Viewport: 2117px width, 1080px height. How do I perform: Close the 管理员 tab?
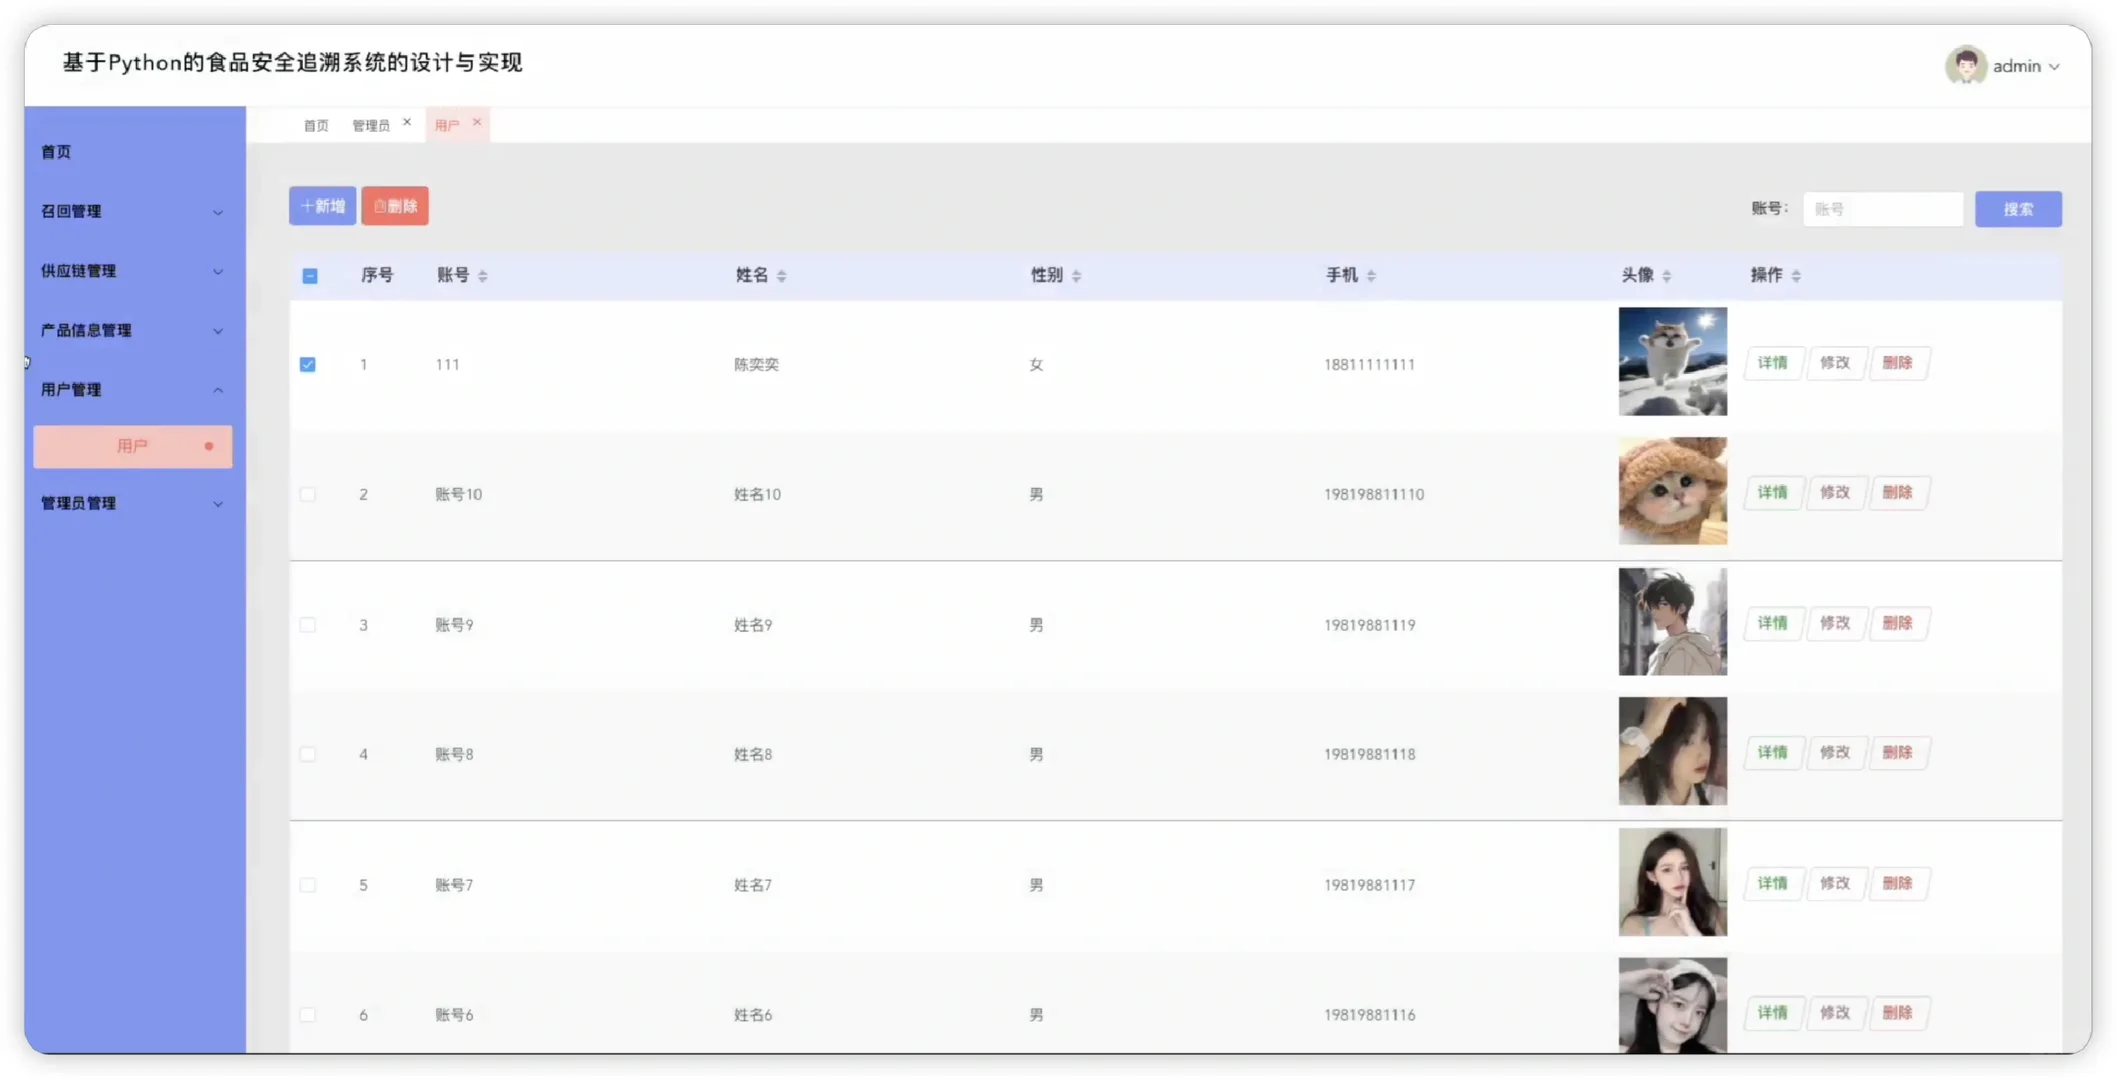pos(407,122)
